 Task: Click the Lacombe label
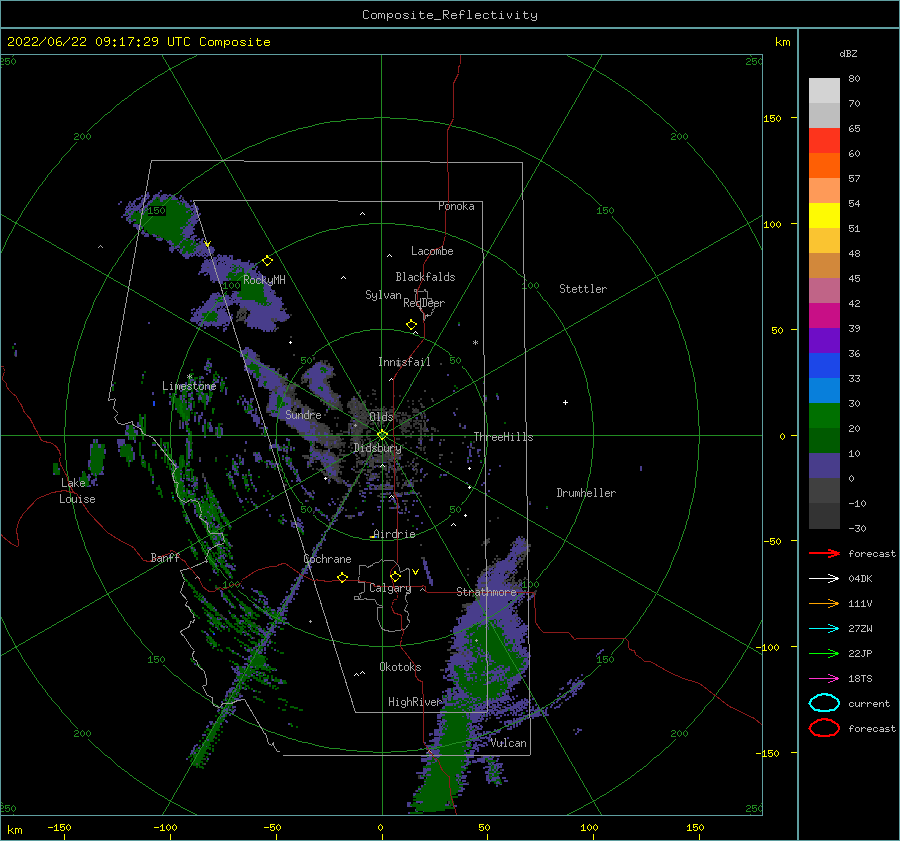pos(432,251)
